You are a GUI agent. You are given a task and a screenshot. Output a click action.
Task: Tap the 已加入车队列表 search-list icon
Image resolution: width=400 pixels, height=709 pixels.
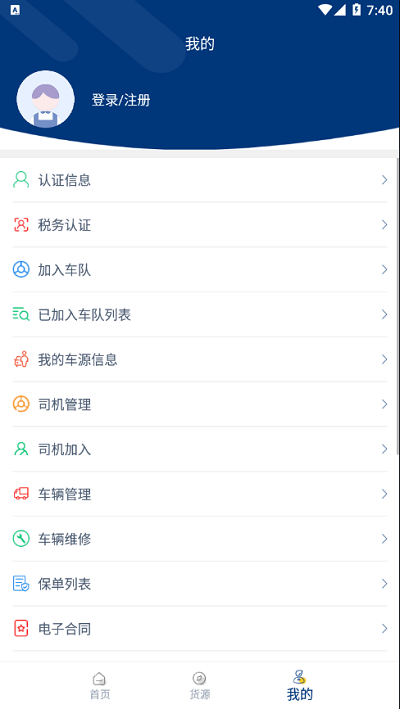(21, 314)
